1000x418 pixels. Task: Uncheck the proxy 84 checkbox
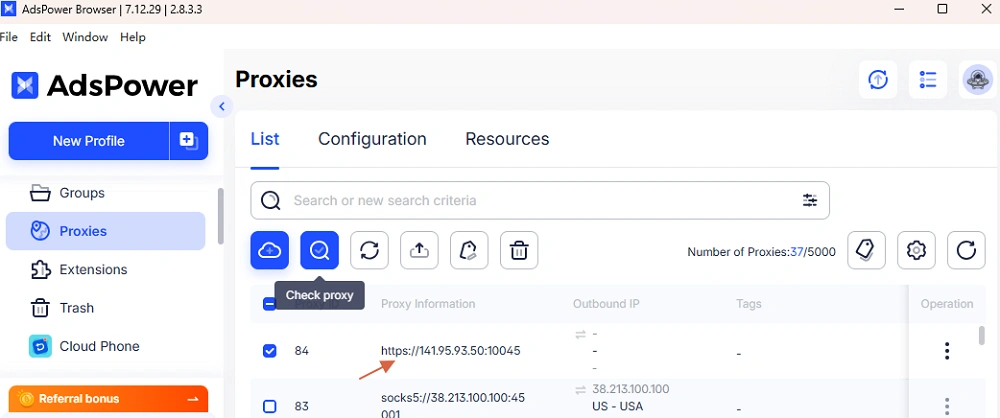pyautogui.click(x=270, y=351)
